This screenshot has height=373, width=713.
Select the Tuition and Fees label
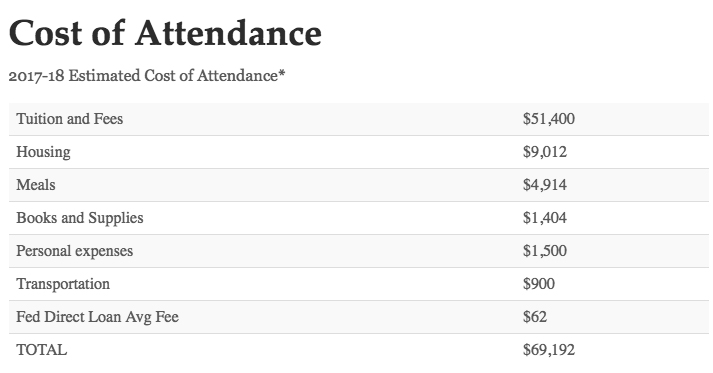[70, 119]
